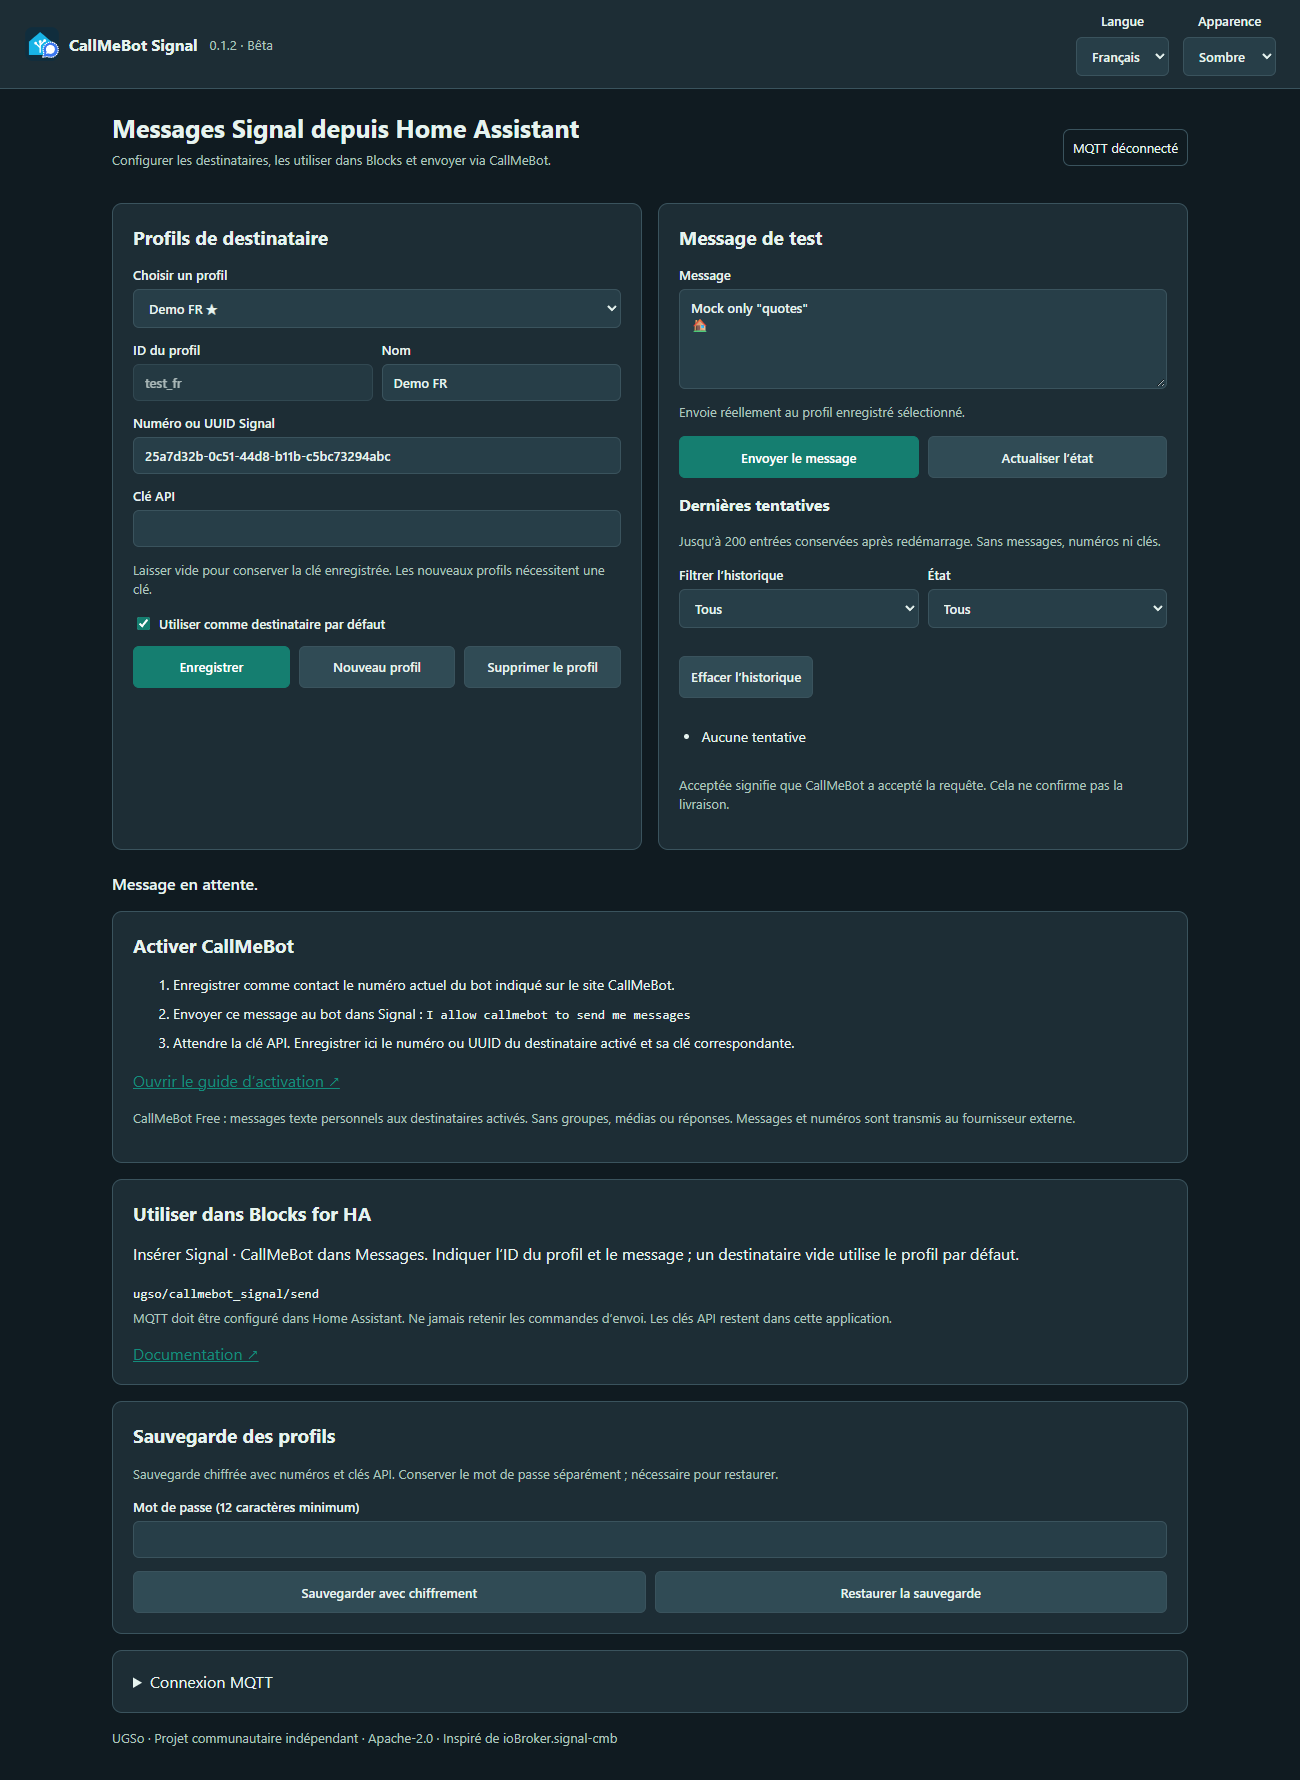Click the Enregistrer button
This screenshot has height=1780, width=1300.
211,667
